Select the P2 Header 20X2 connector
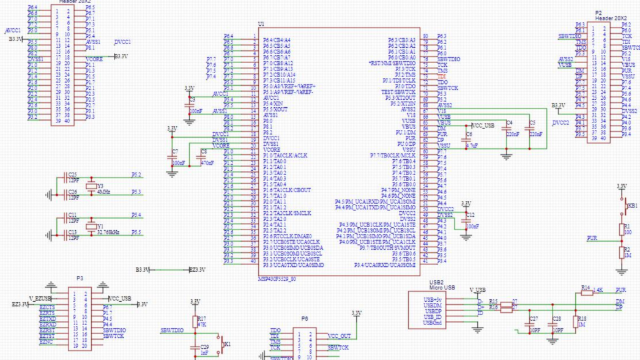Viewport: 640px width, 360px height. (599, 82)
